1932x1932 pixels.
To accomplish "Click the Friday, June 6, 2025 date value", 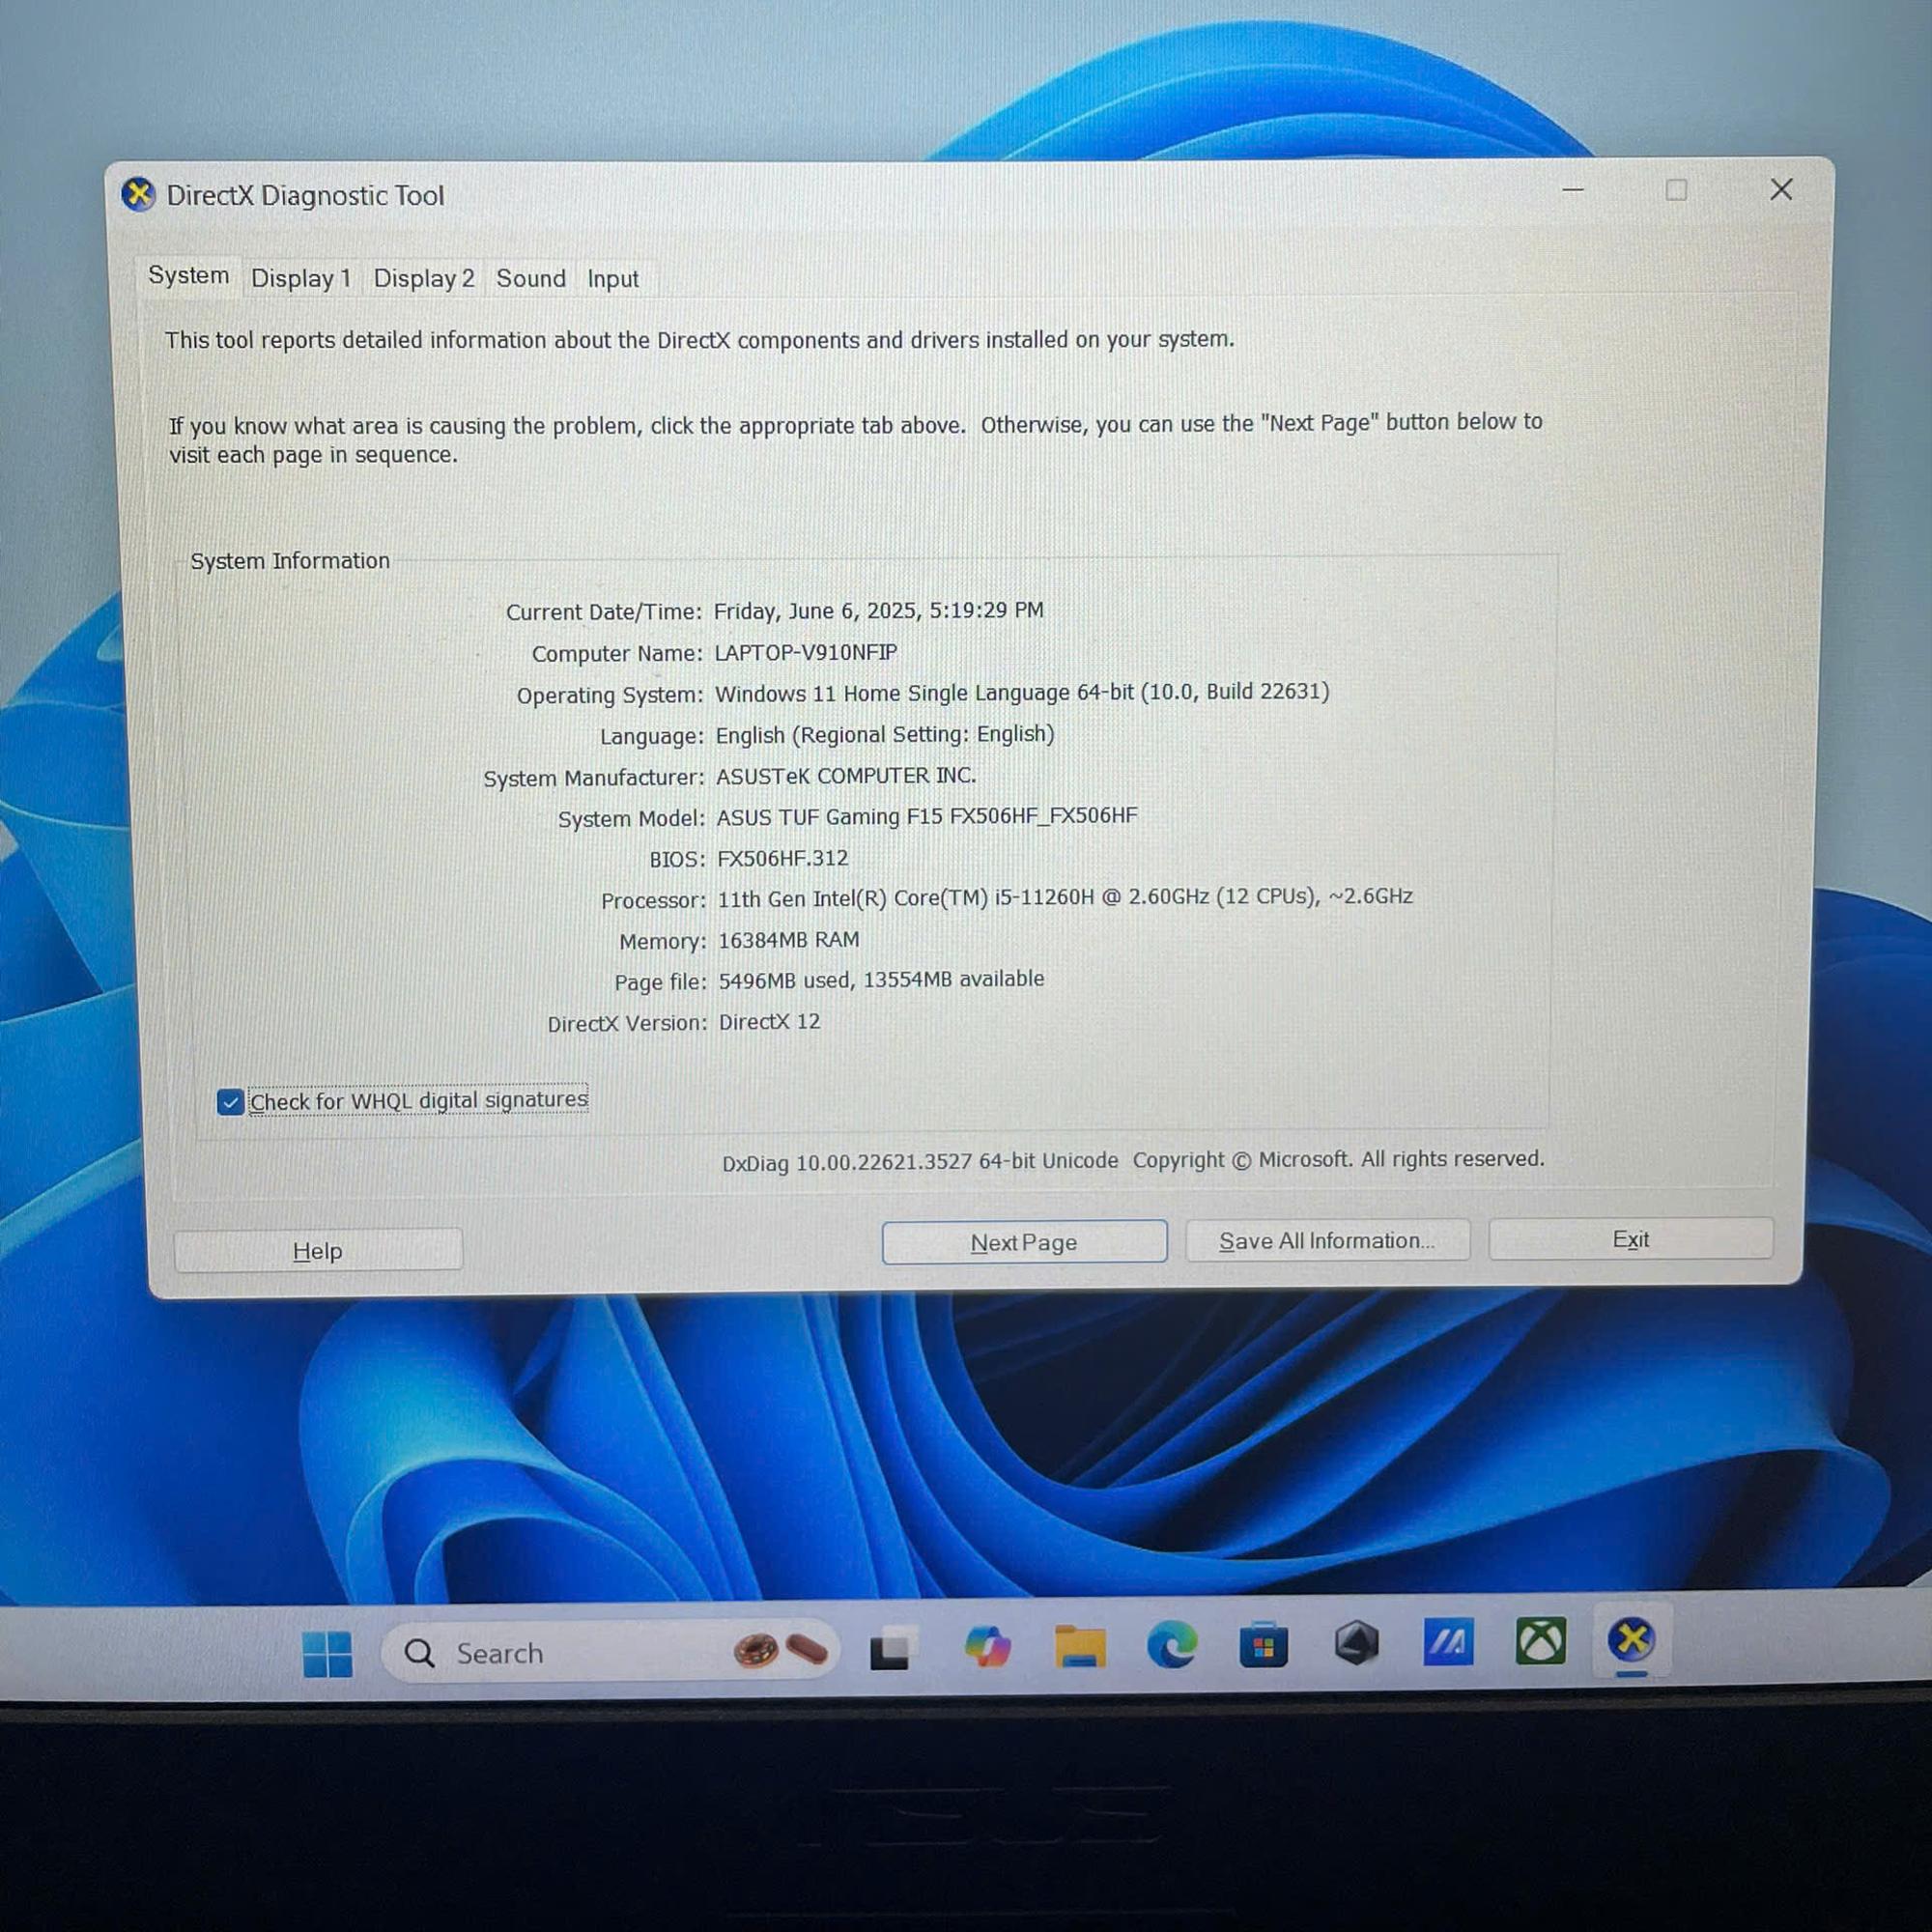I will coord(878,610).
